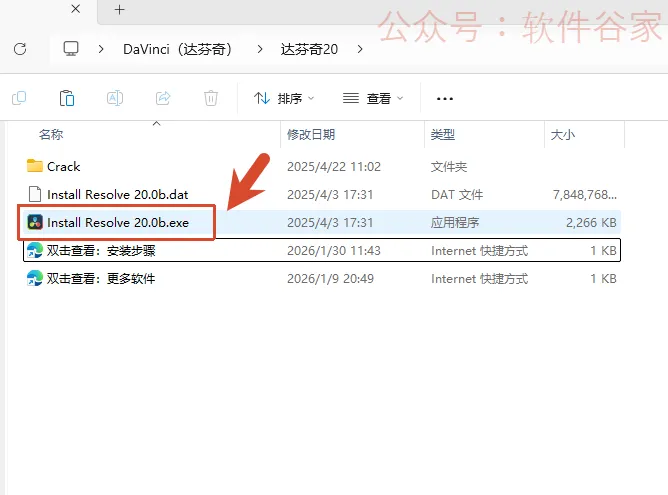
Task: Click the 达芬奇20 breadcrumb segment
Action: point(309,49)
